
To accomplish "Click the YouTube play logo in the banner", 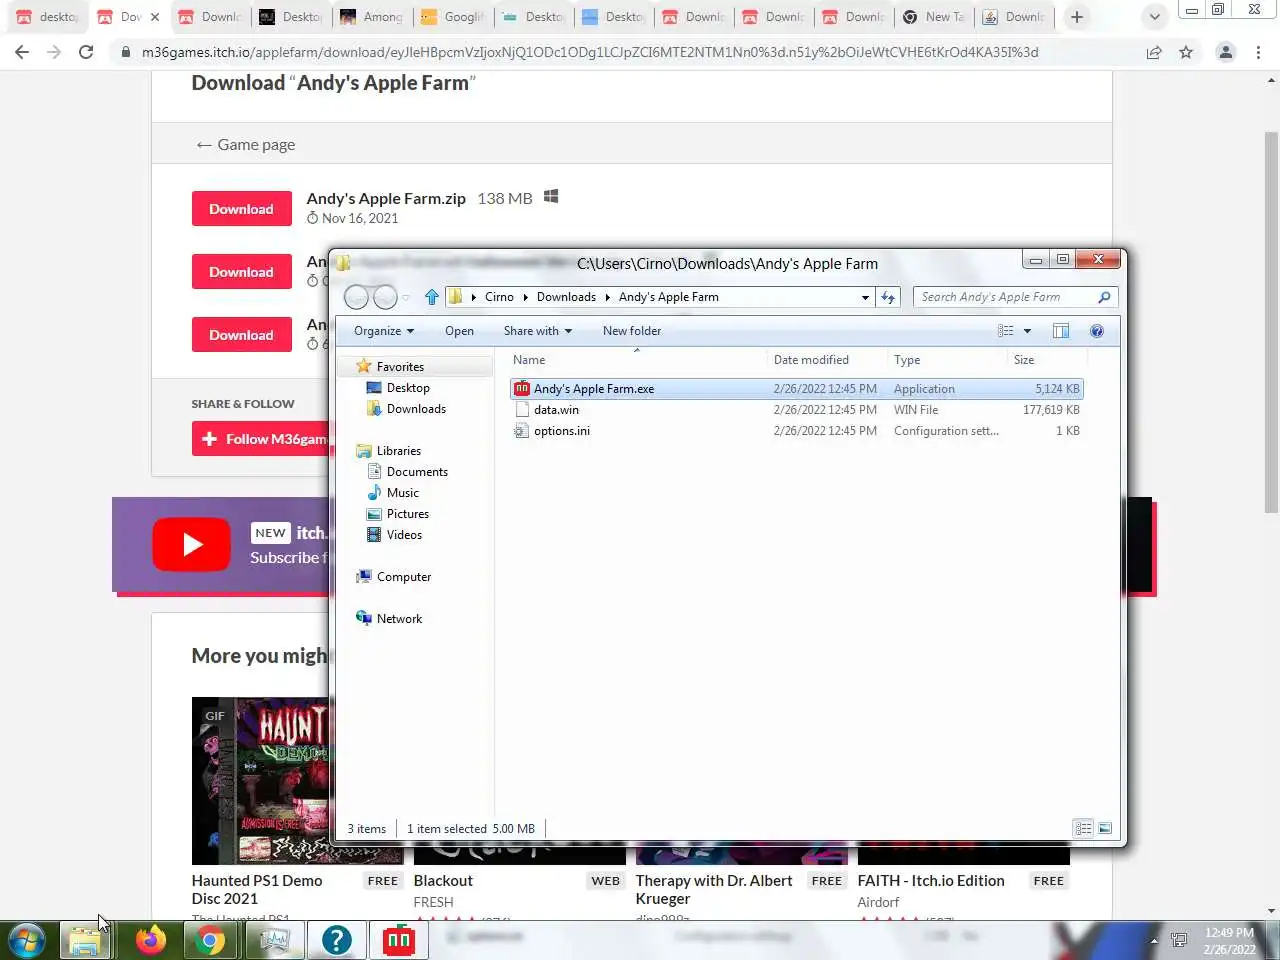I will [x=191, y=544].
